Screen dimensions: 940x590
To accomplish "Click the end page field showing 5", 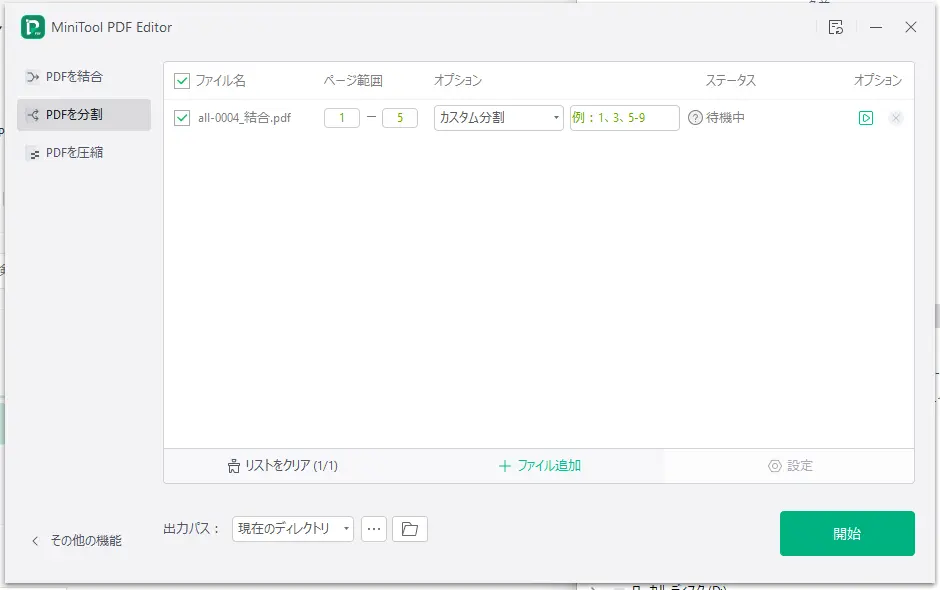I will 400,118.
